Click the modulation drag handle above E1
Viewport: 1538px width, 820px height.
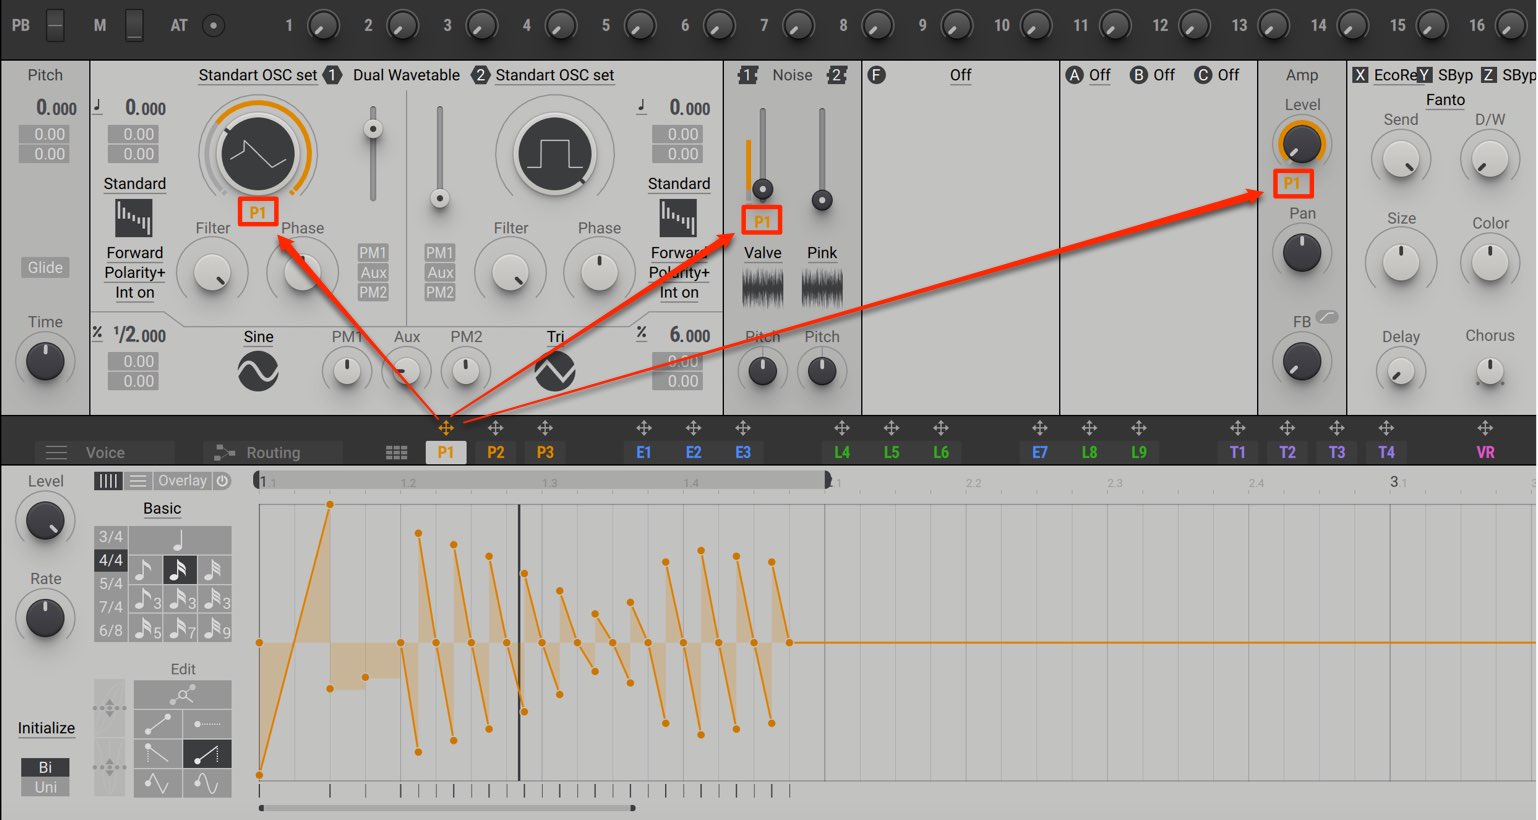coord(644,428)
